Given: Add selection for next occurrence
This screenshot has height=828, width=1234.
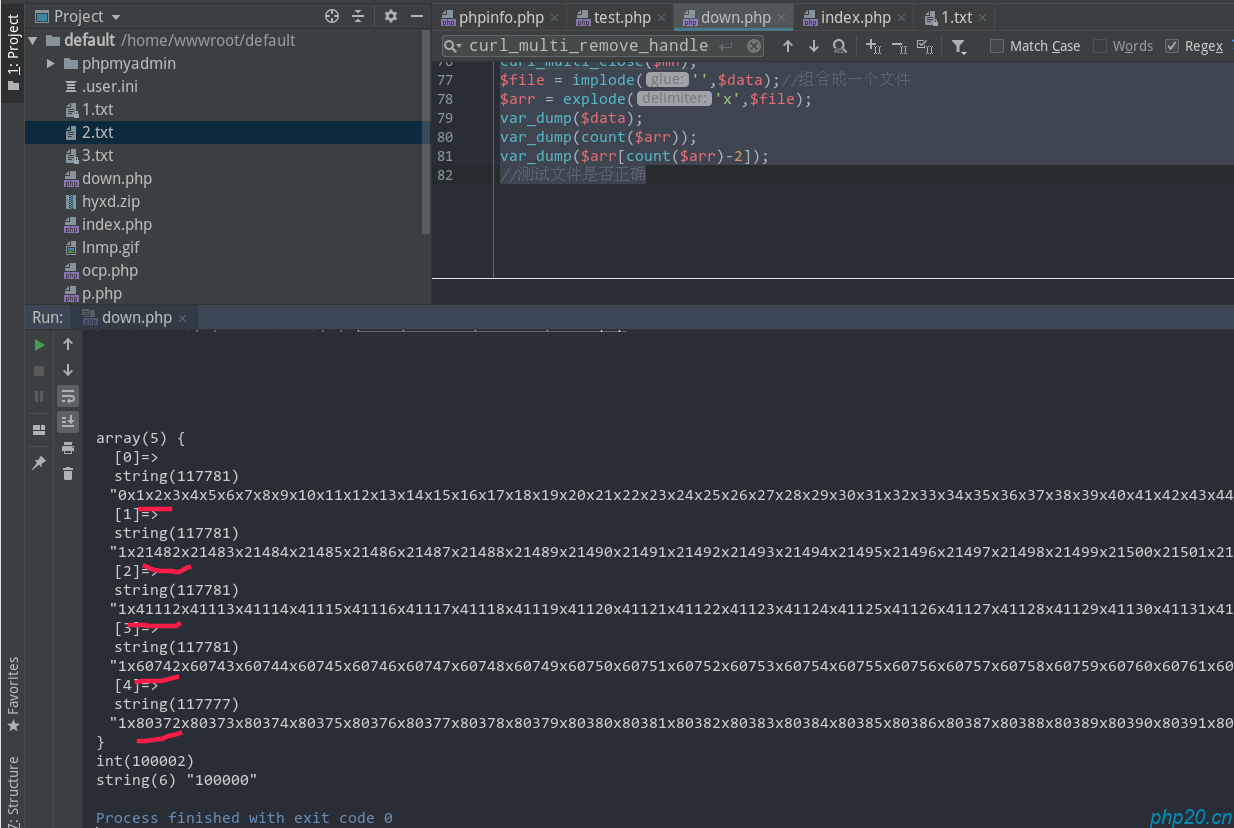Looking at the screenshot, I should pyautogui.click(x=873, y=46).
